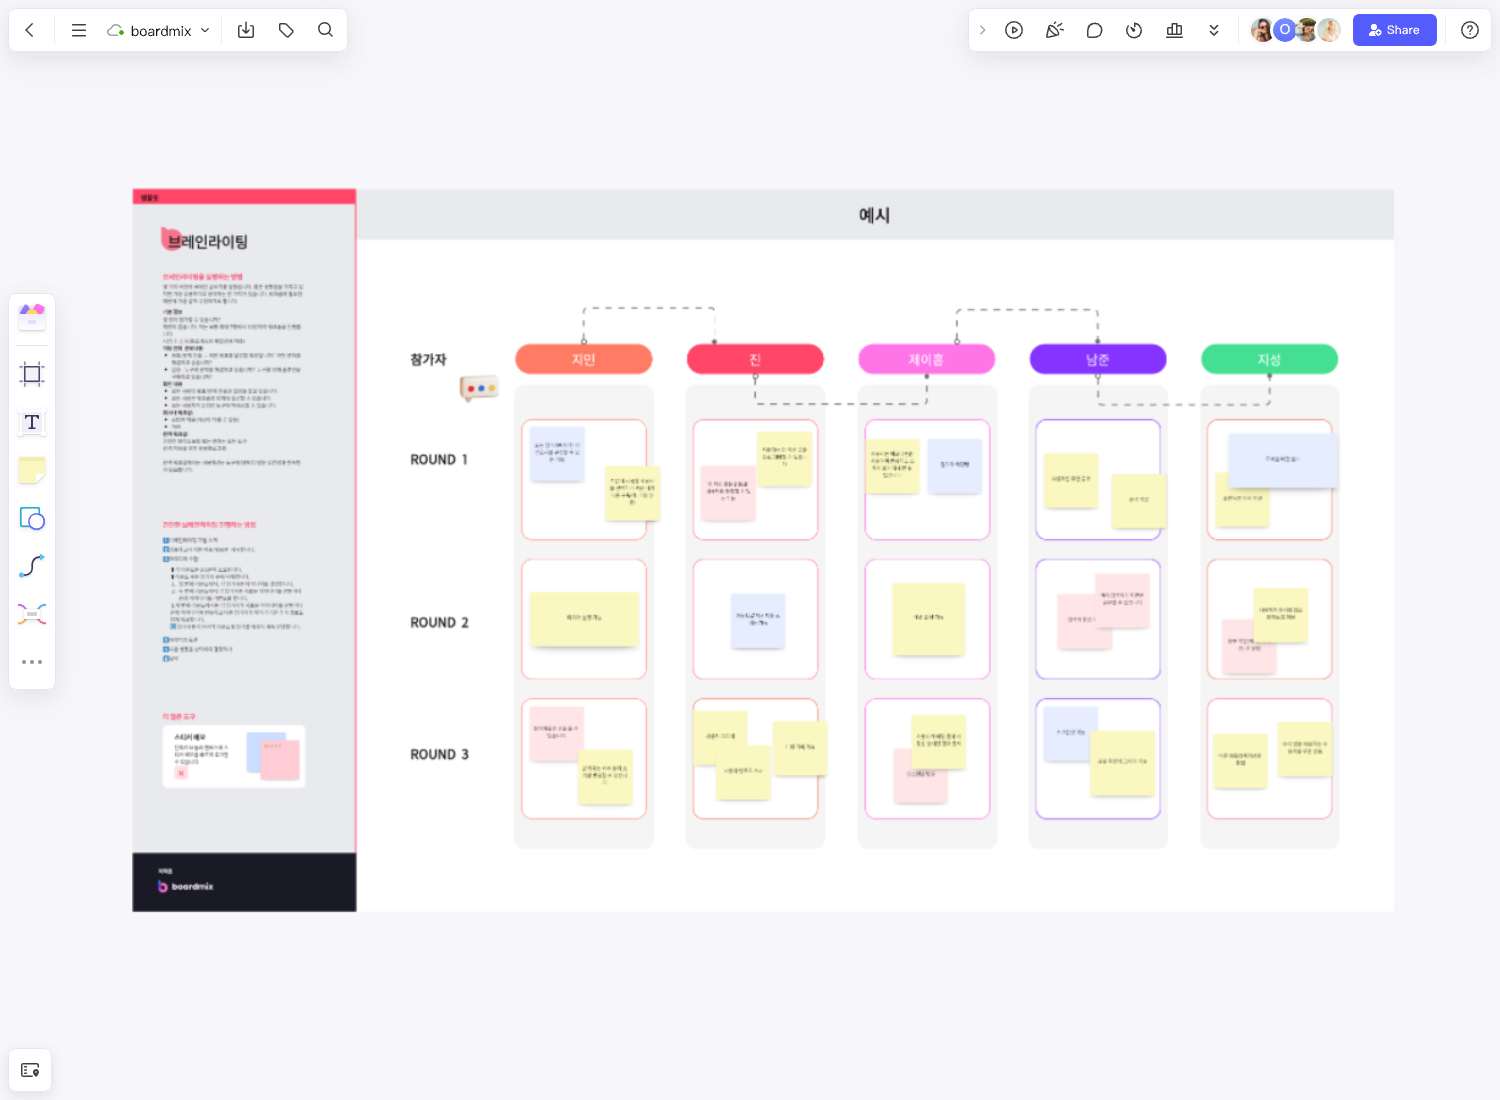Click the last collaborator avatar

tap(1329, 30)
